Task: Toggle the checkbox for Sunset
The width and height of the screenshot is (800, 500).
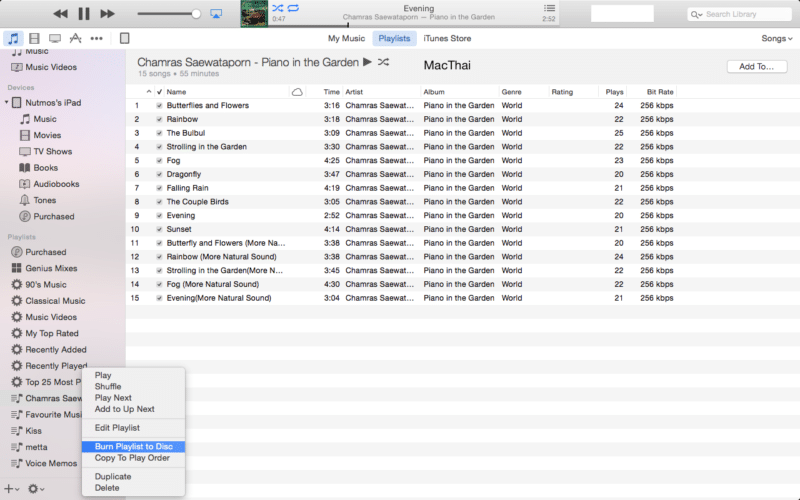Action: pyautogui.click(x=159, y=229)
